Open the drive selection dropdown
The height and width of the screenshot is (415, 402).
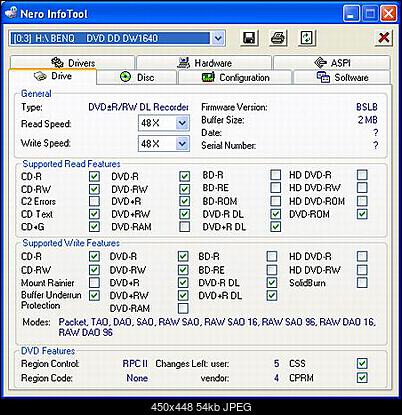tap(218, 38)
